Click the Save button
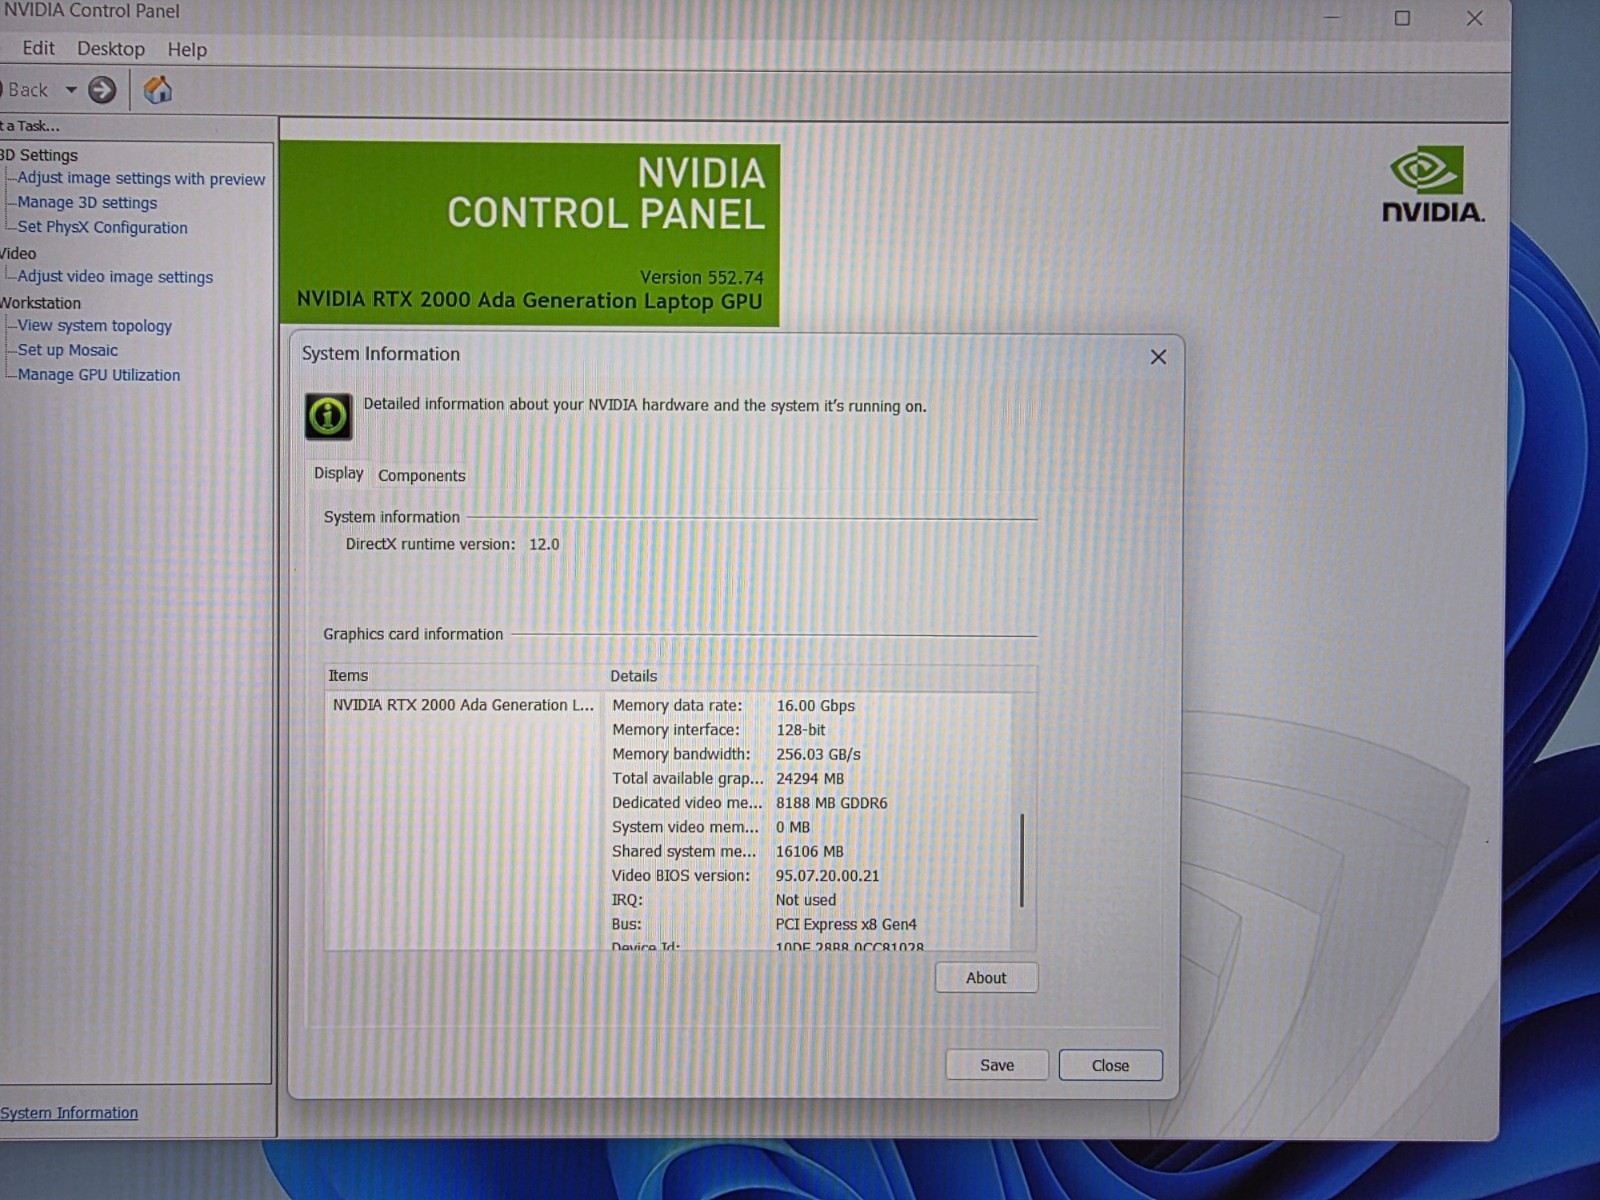The width and height of the screenshot is (1600, 1200). 997,1065
